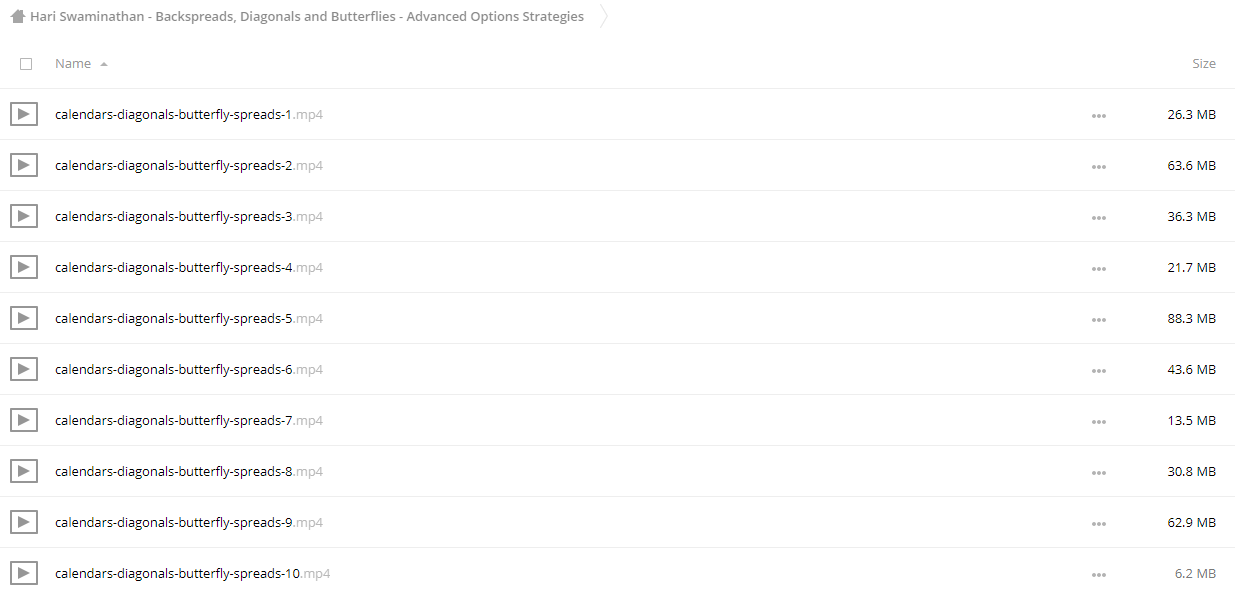Open more options for spreads-2.mp4
The image size is (1235, 598).
pos(1099,166)
